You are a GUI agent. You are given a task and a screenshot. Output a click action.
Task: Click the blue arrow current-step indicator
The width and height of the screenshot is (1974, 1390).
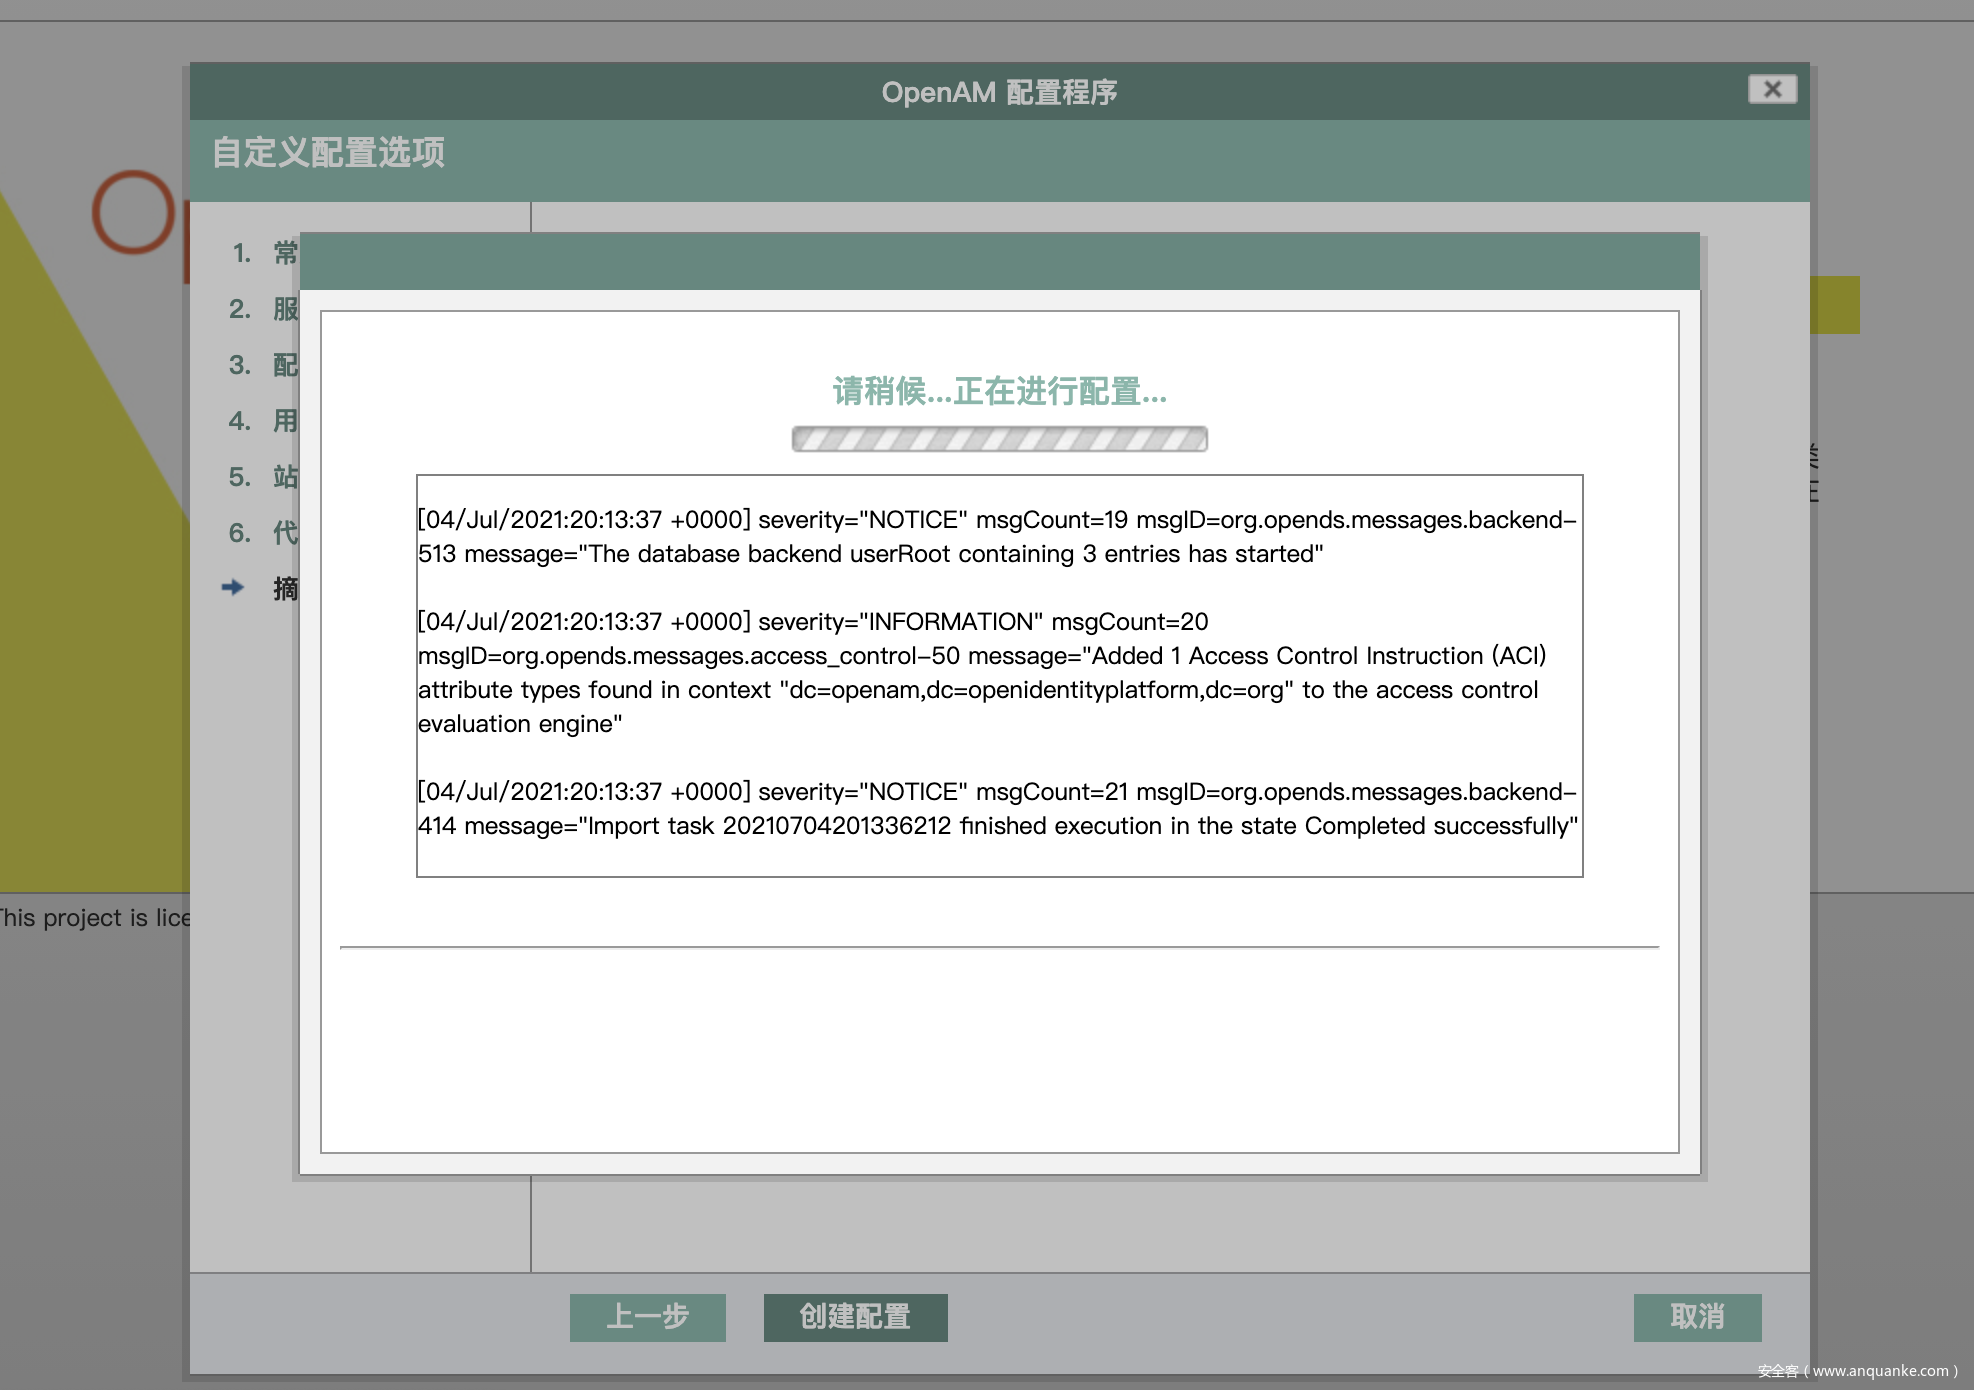233,588
